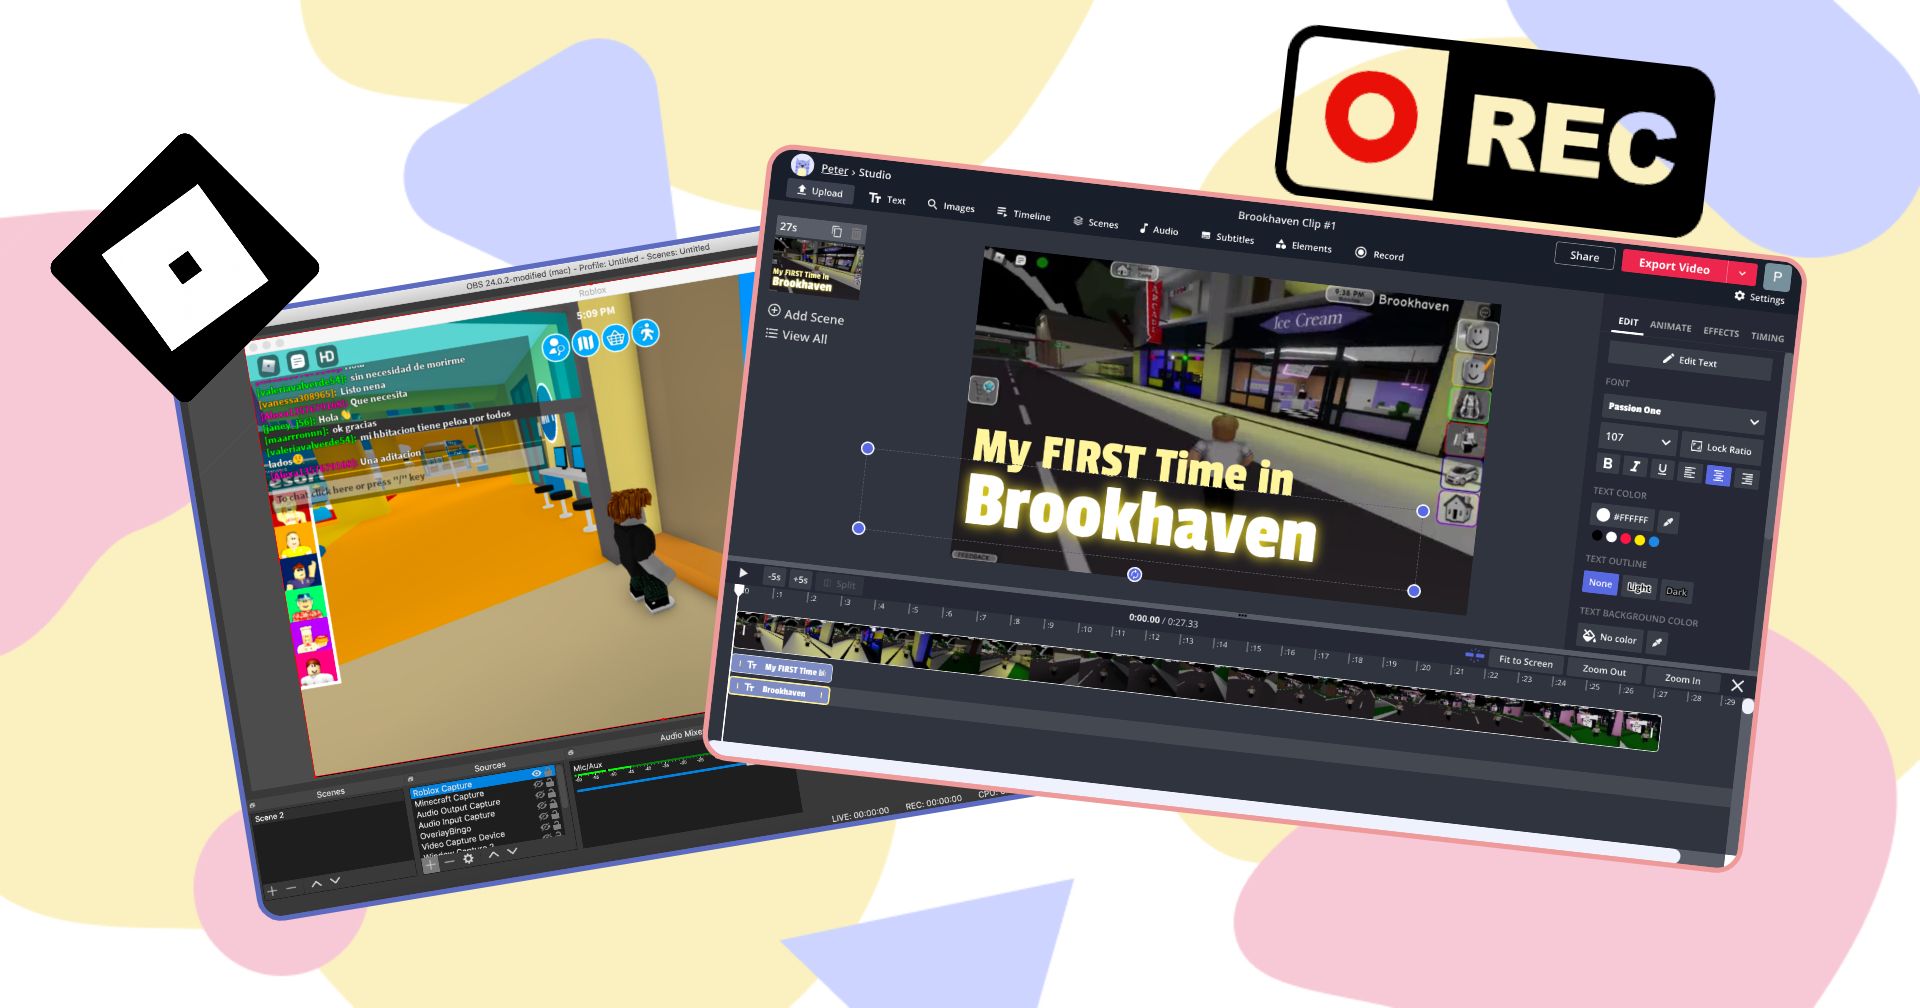Image resolution: width=1920 pixels, height=1008 pixels.
Task: Click the Record option in Kapwing toolbar
Action: pos(1379,254)
